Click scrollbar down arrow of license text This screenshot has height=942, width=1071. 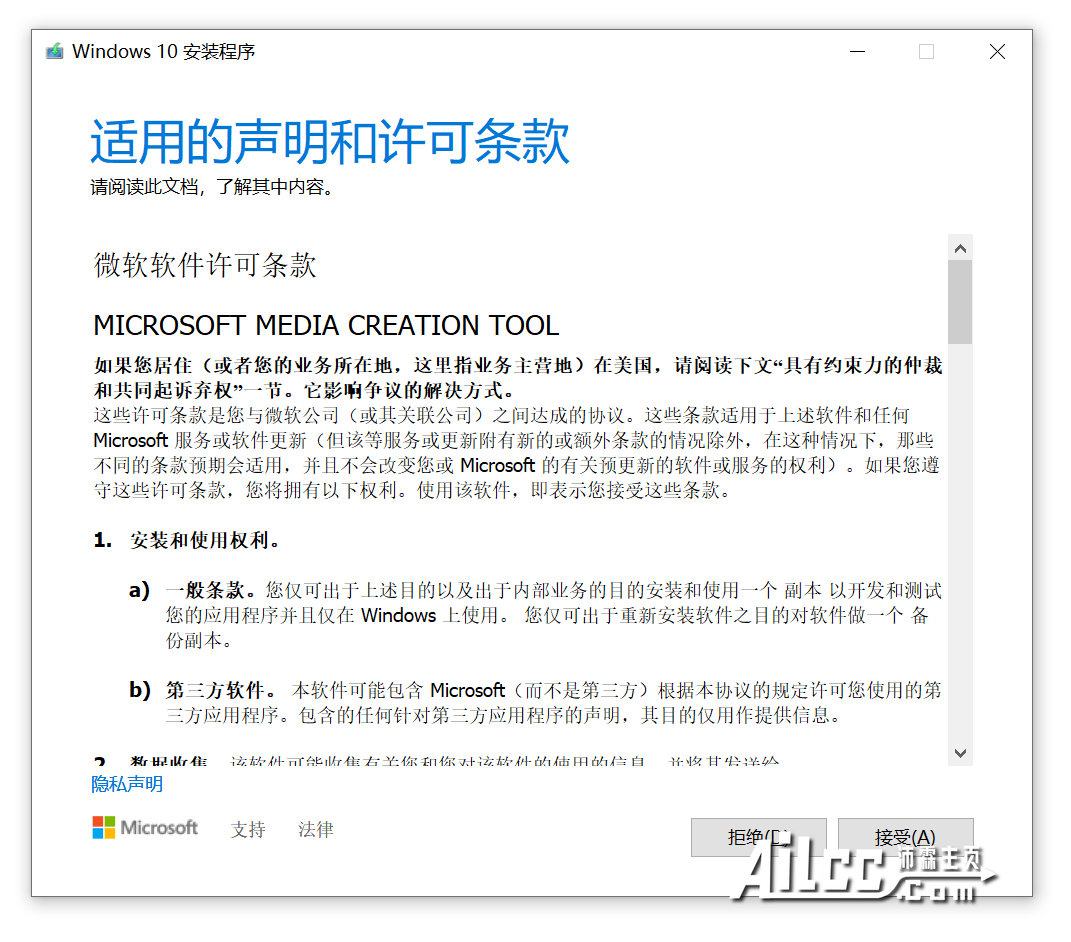coord(960,753)
